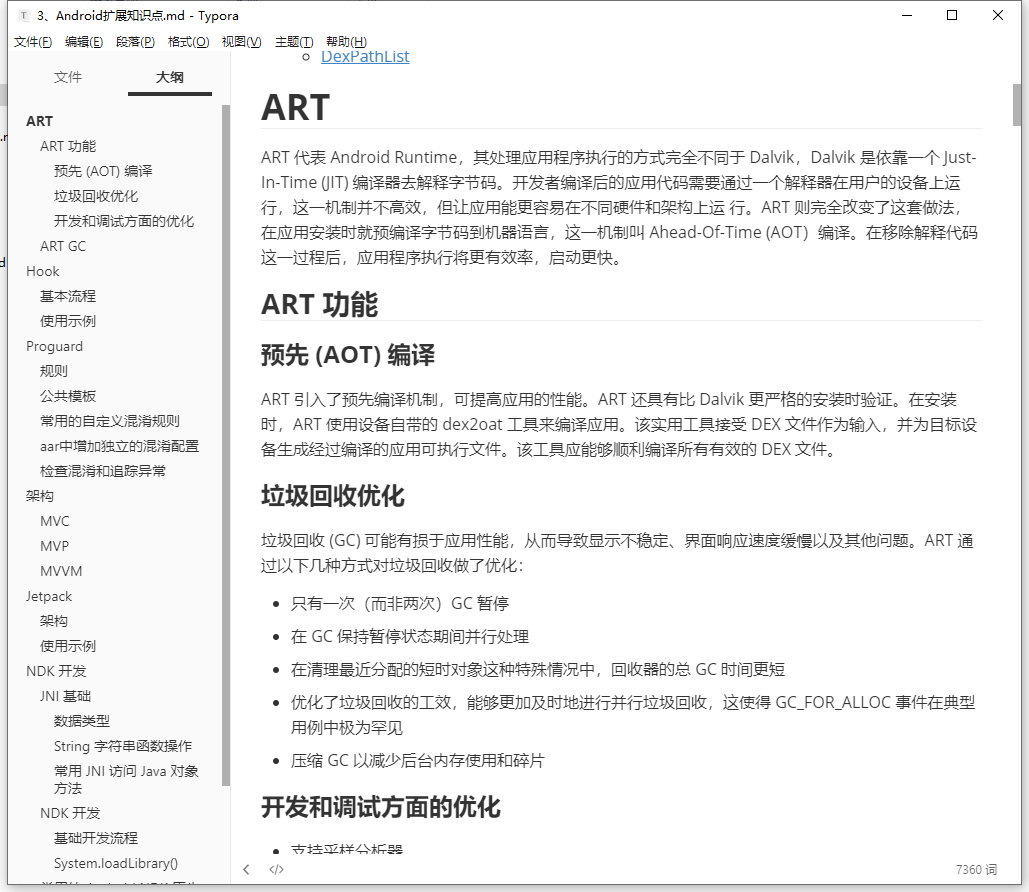Open the 主题(T) menu

pos(294,42)
